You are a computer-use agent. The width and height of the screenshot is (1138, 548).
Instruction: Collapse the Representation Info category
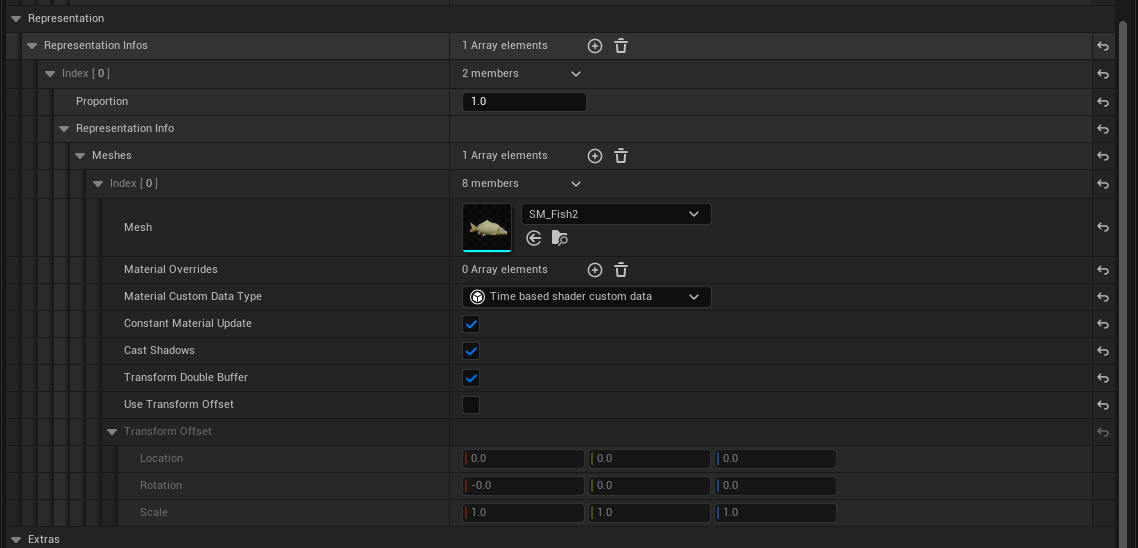coord(64,129)
